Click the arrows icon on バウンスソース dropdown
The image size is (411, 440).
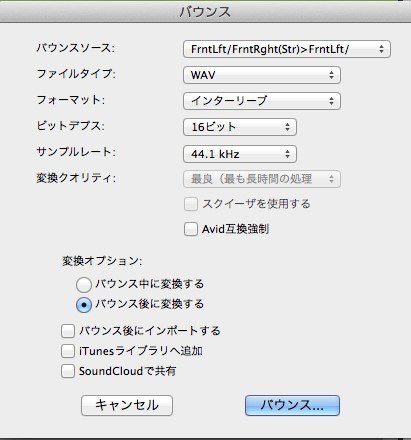pyautogui.click(x=381, y=49)
